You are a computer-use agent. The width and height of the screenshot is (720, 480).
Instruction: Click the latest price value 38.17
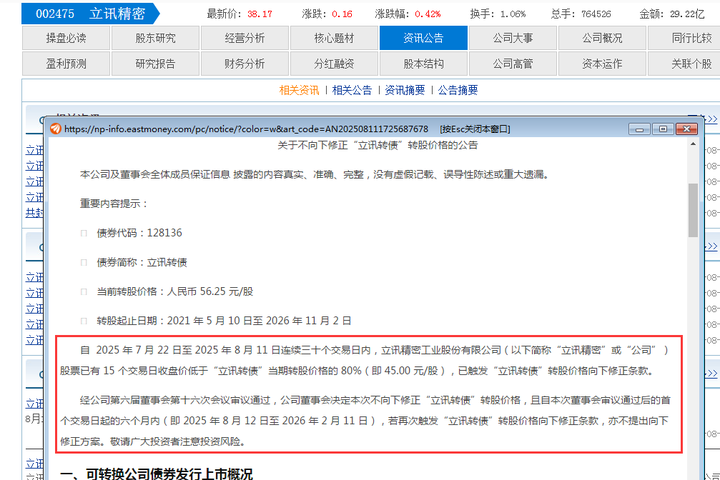(x=260, y=14)
